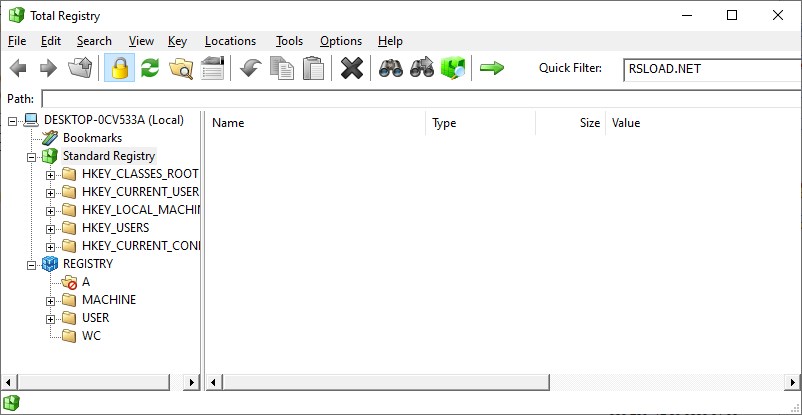
Task: Open the Search menu
Action: (94, 41)
